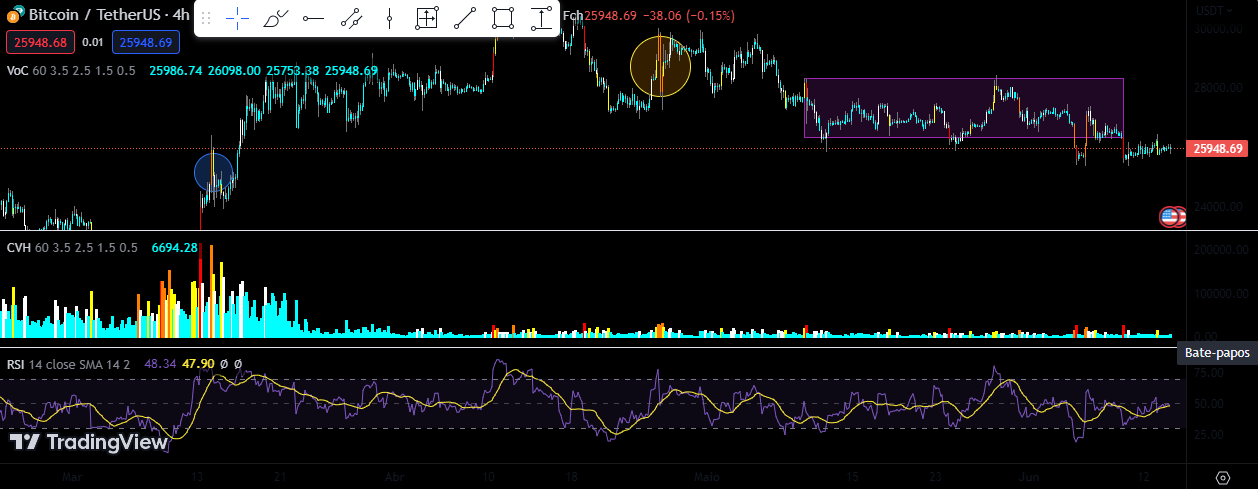Viewport: 1258px width, 489px height.
Task: Select the price range measure tool
Action: (427, 18)
